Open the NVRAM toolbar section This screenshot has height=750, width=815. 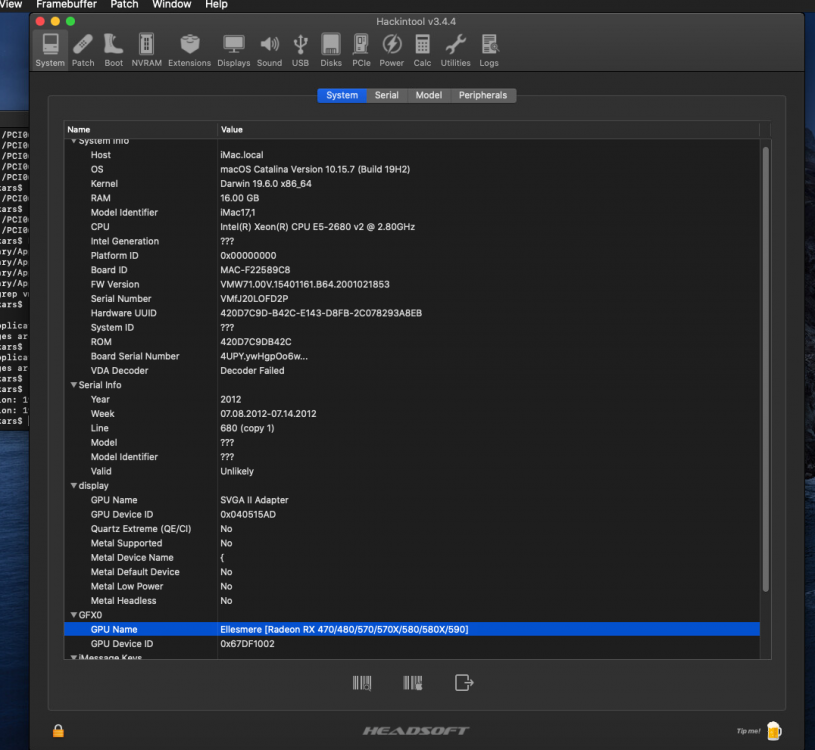coord(146,50)
